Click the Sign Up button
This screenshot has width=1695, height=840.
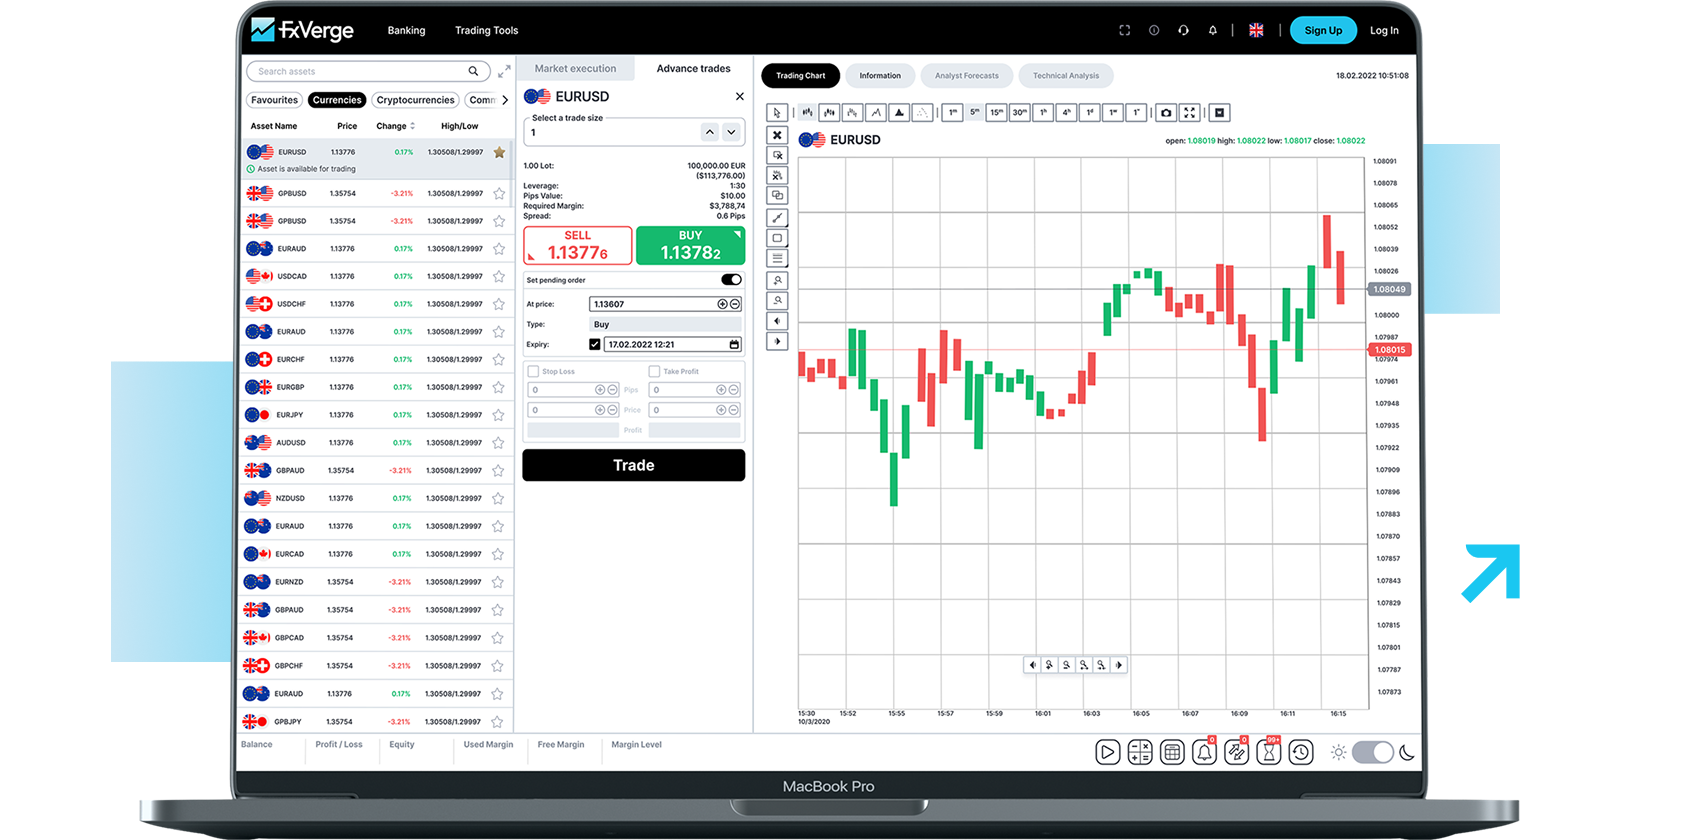coord(1322,30)
